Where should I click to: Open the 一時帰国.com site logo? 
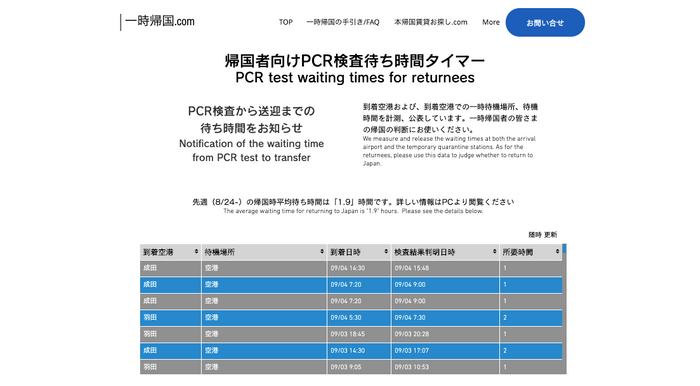[x=159, y=21]
